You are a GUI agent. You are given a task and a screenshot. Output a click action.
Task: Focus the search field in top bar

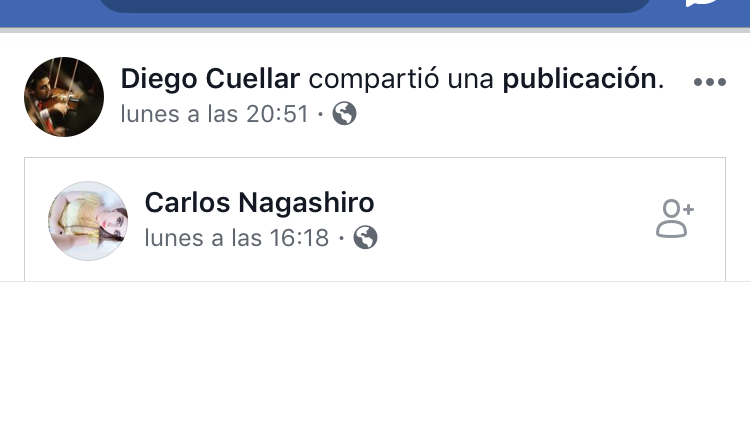pyautogui.click(x=375, y=6)
